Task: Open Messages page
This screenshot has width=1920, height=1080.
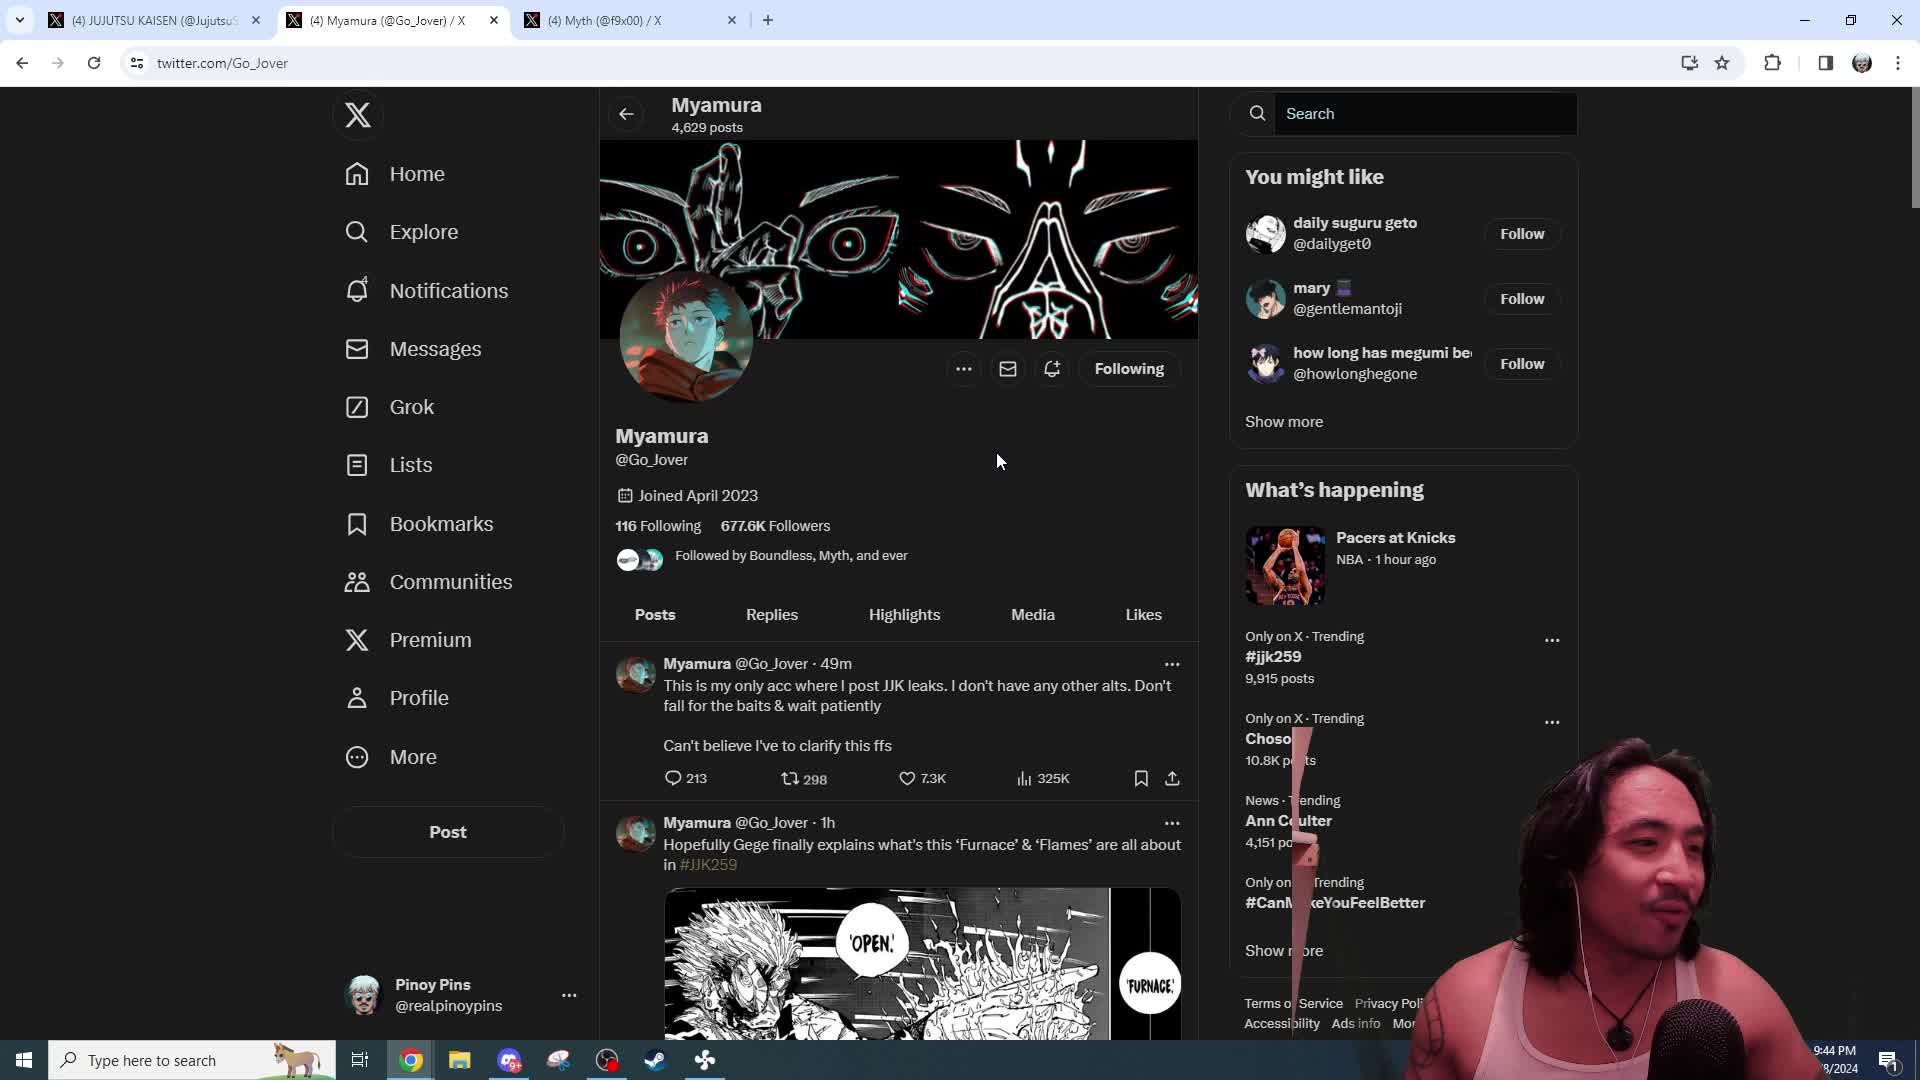Action: click(413, 349)
